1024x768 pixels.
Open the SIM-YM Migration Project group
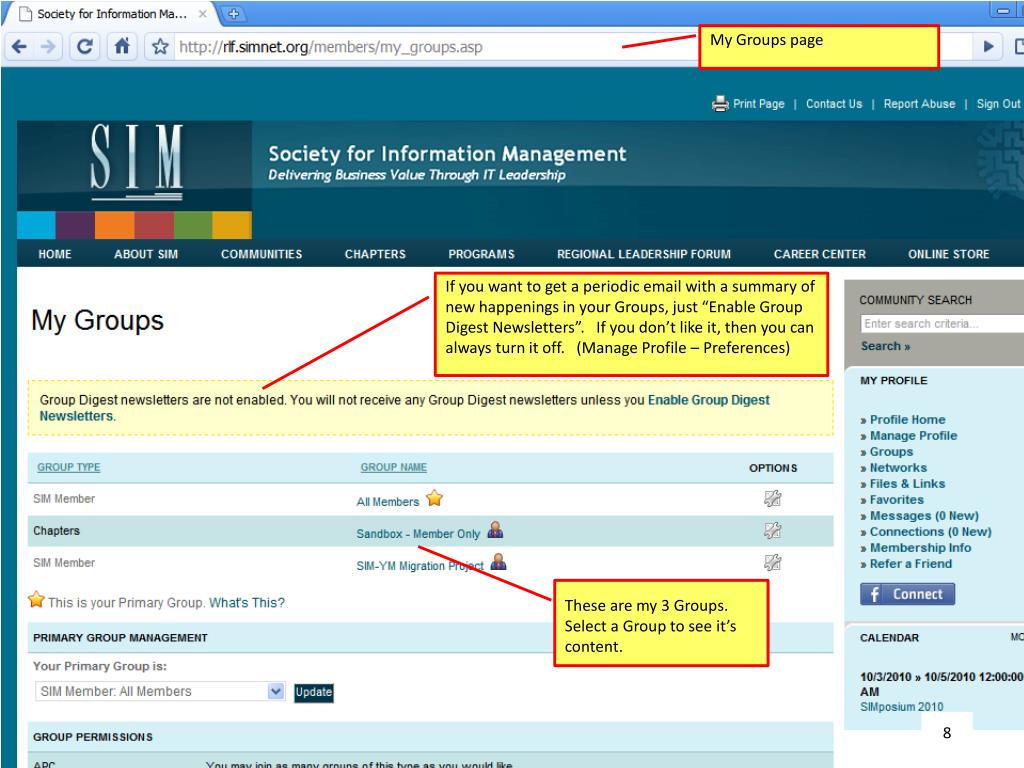pyautogui.click(x=420, y=566)
